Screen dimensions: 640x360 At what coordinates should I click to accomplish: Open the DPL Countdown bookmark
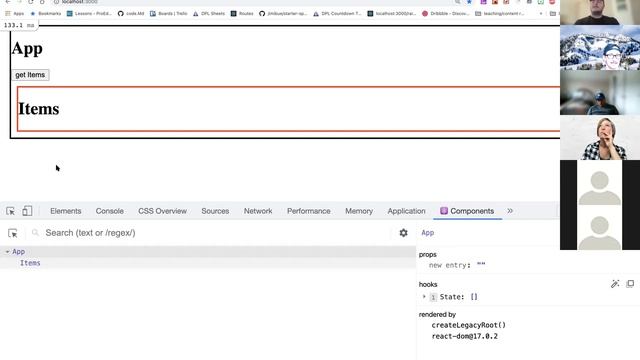(x=338, y=13)
